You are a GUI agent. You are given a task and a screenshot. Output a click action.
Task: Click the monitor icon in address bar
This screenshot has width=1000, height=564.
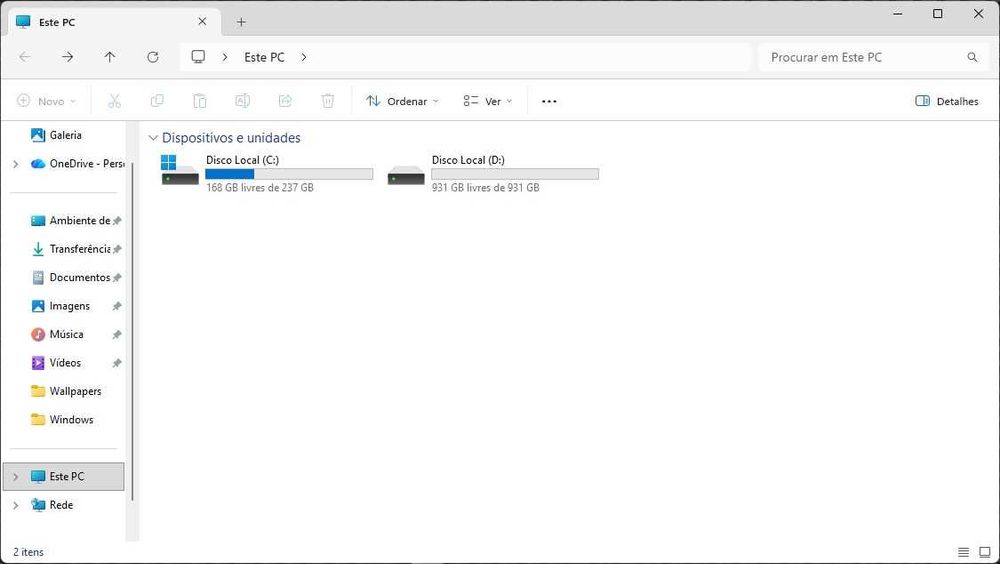click(x=198, y=57)
